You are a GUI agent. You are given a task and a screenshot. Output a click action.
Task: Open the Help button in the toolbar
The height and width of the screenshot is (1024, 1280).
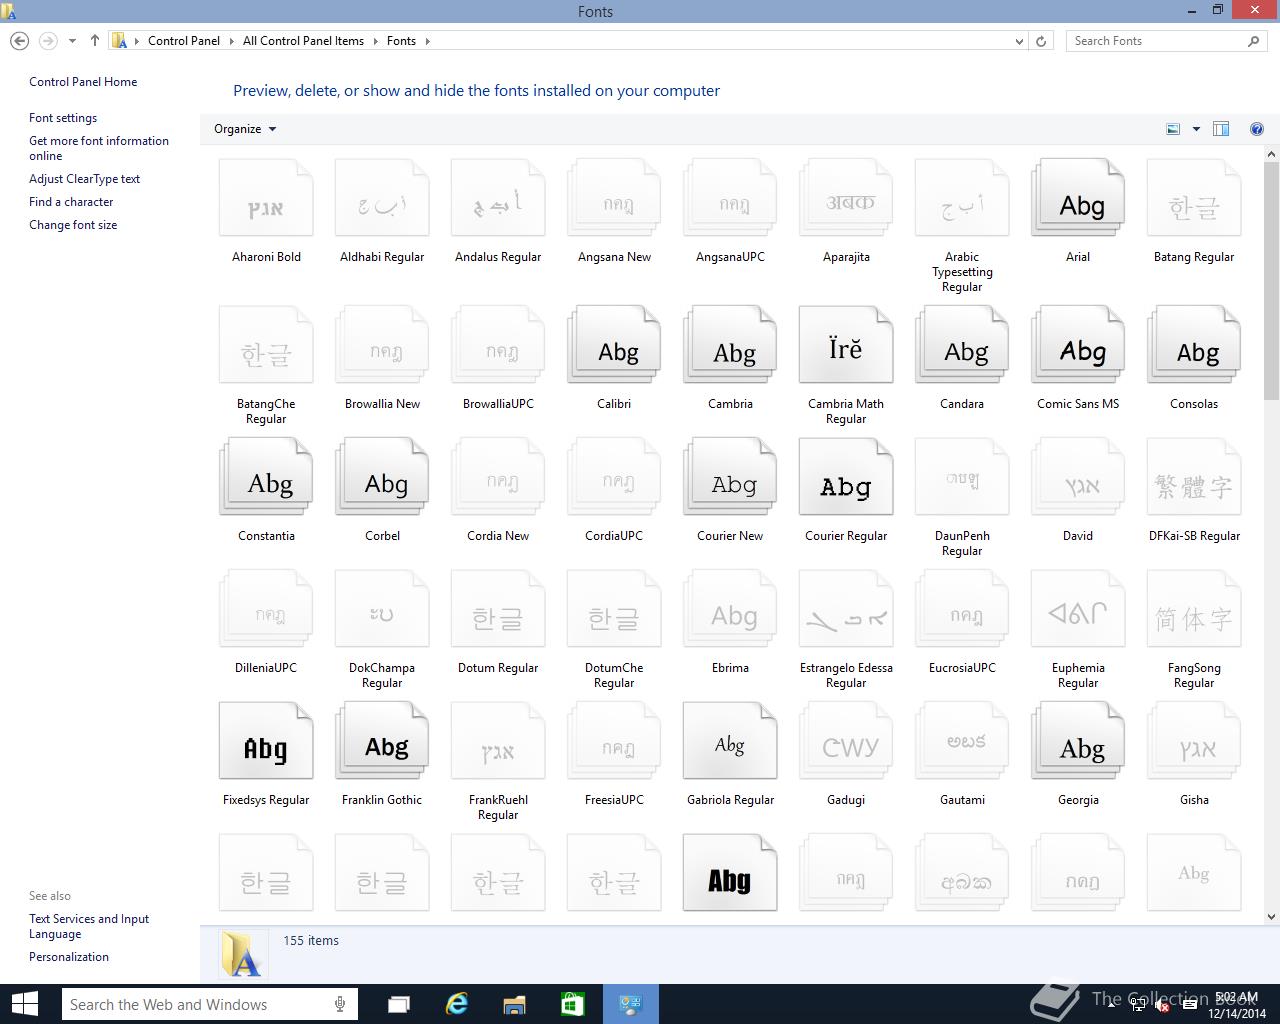coord(1256,129)
